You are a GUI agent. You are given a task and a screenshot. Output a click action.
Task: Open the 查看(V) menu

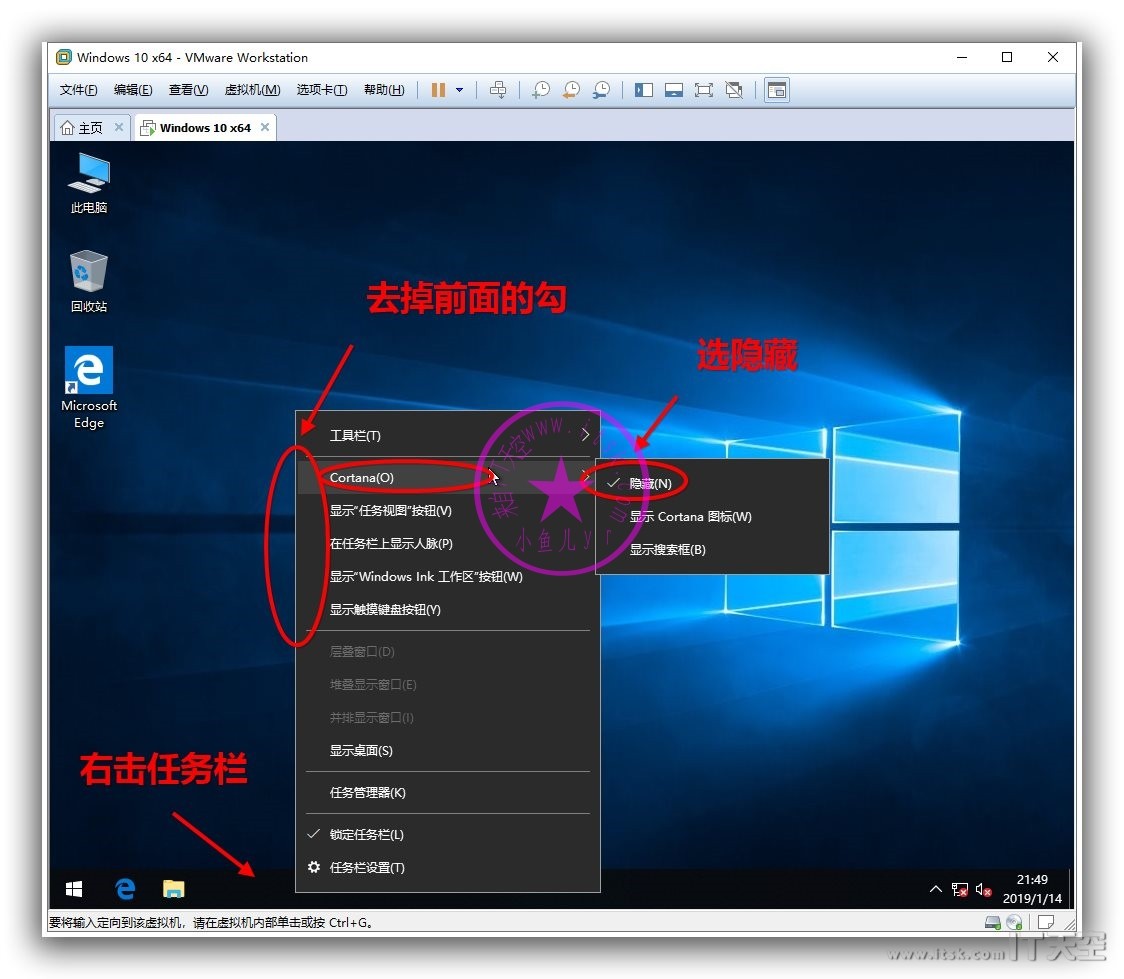pos(189,90)
